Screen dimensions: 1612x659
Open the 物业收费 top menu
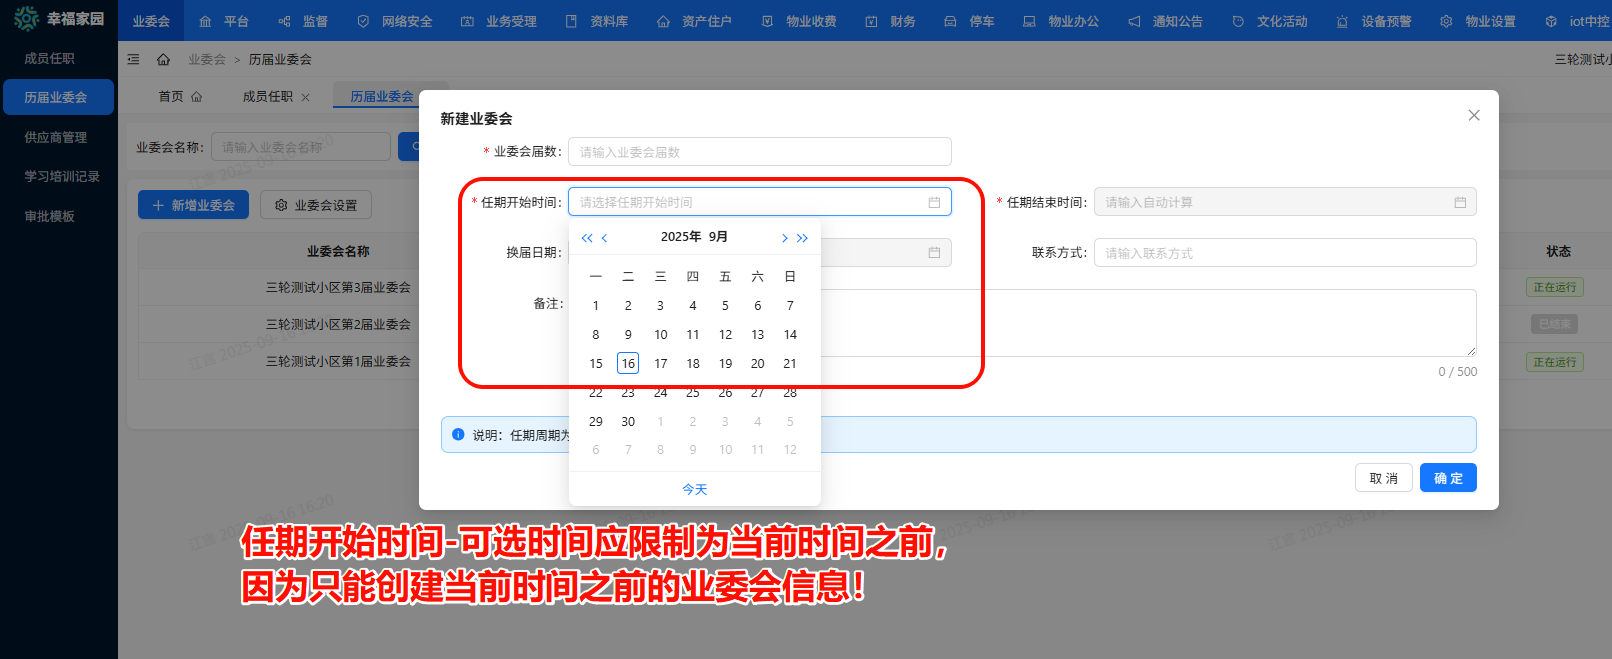799,21
